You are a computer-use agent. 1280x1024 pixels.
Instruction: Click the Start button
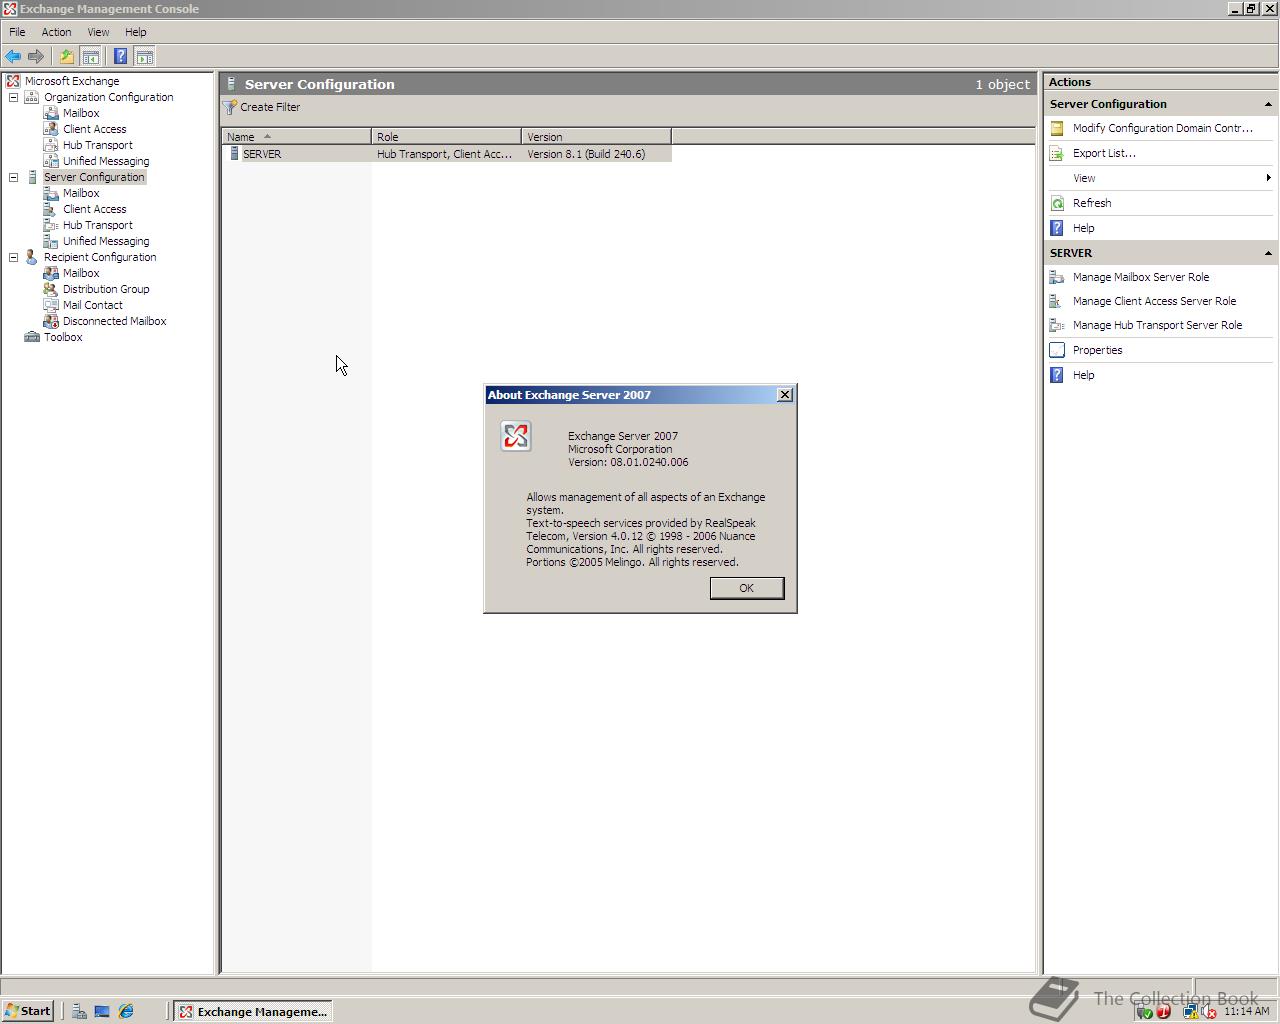point(27,1011)
